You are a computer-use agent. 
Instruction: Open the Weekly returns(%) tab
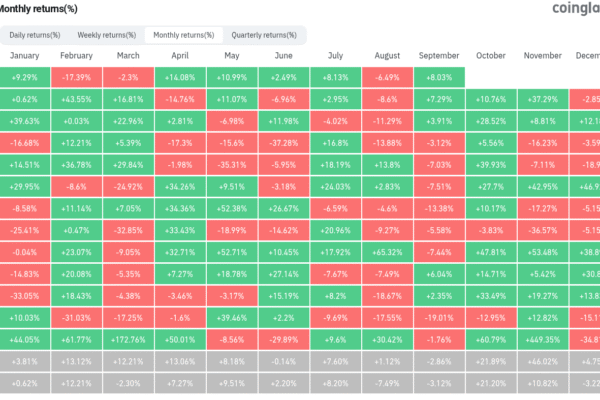coord(108,35)
